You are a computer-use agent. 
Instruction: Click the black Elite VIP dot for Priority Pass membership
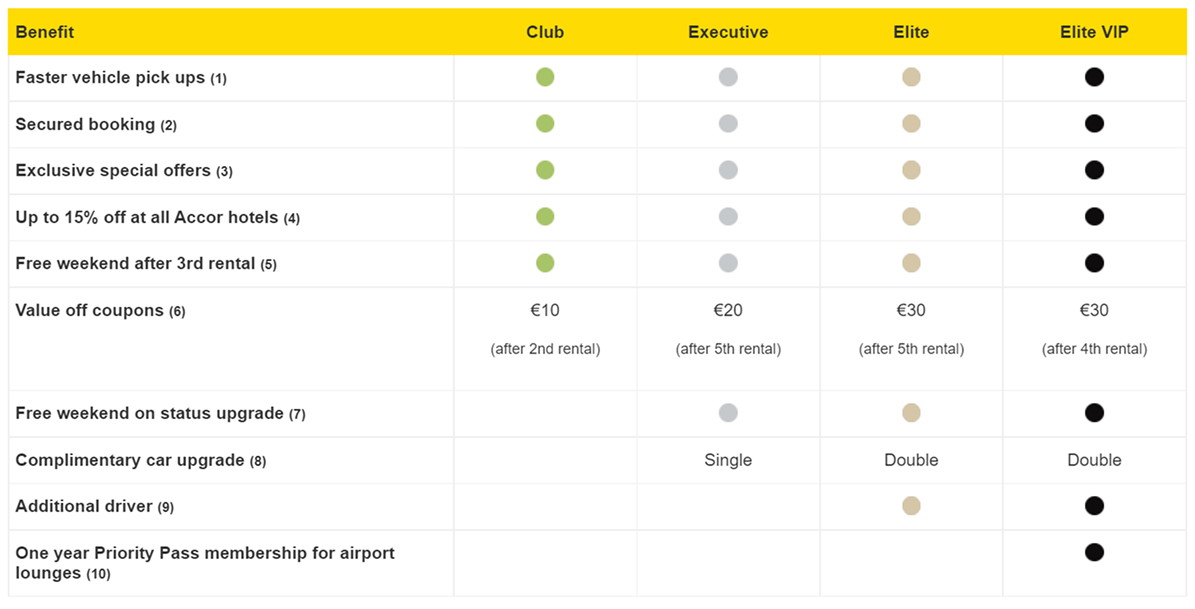1094,552
